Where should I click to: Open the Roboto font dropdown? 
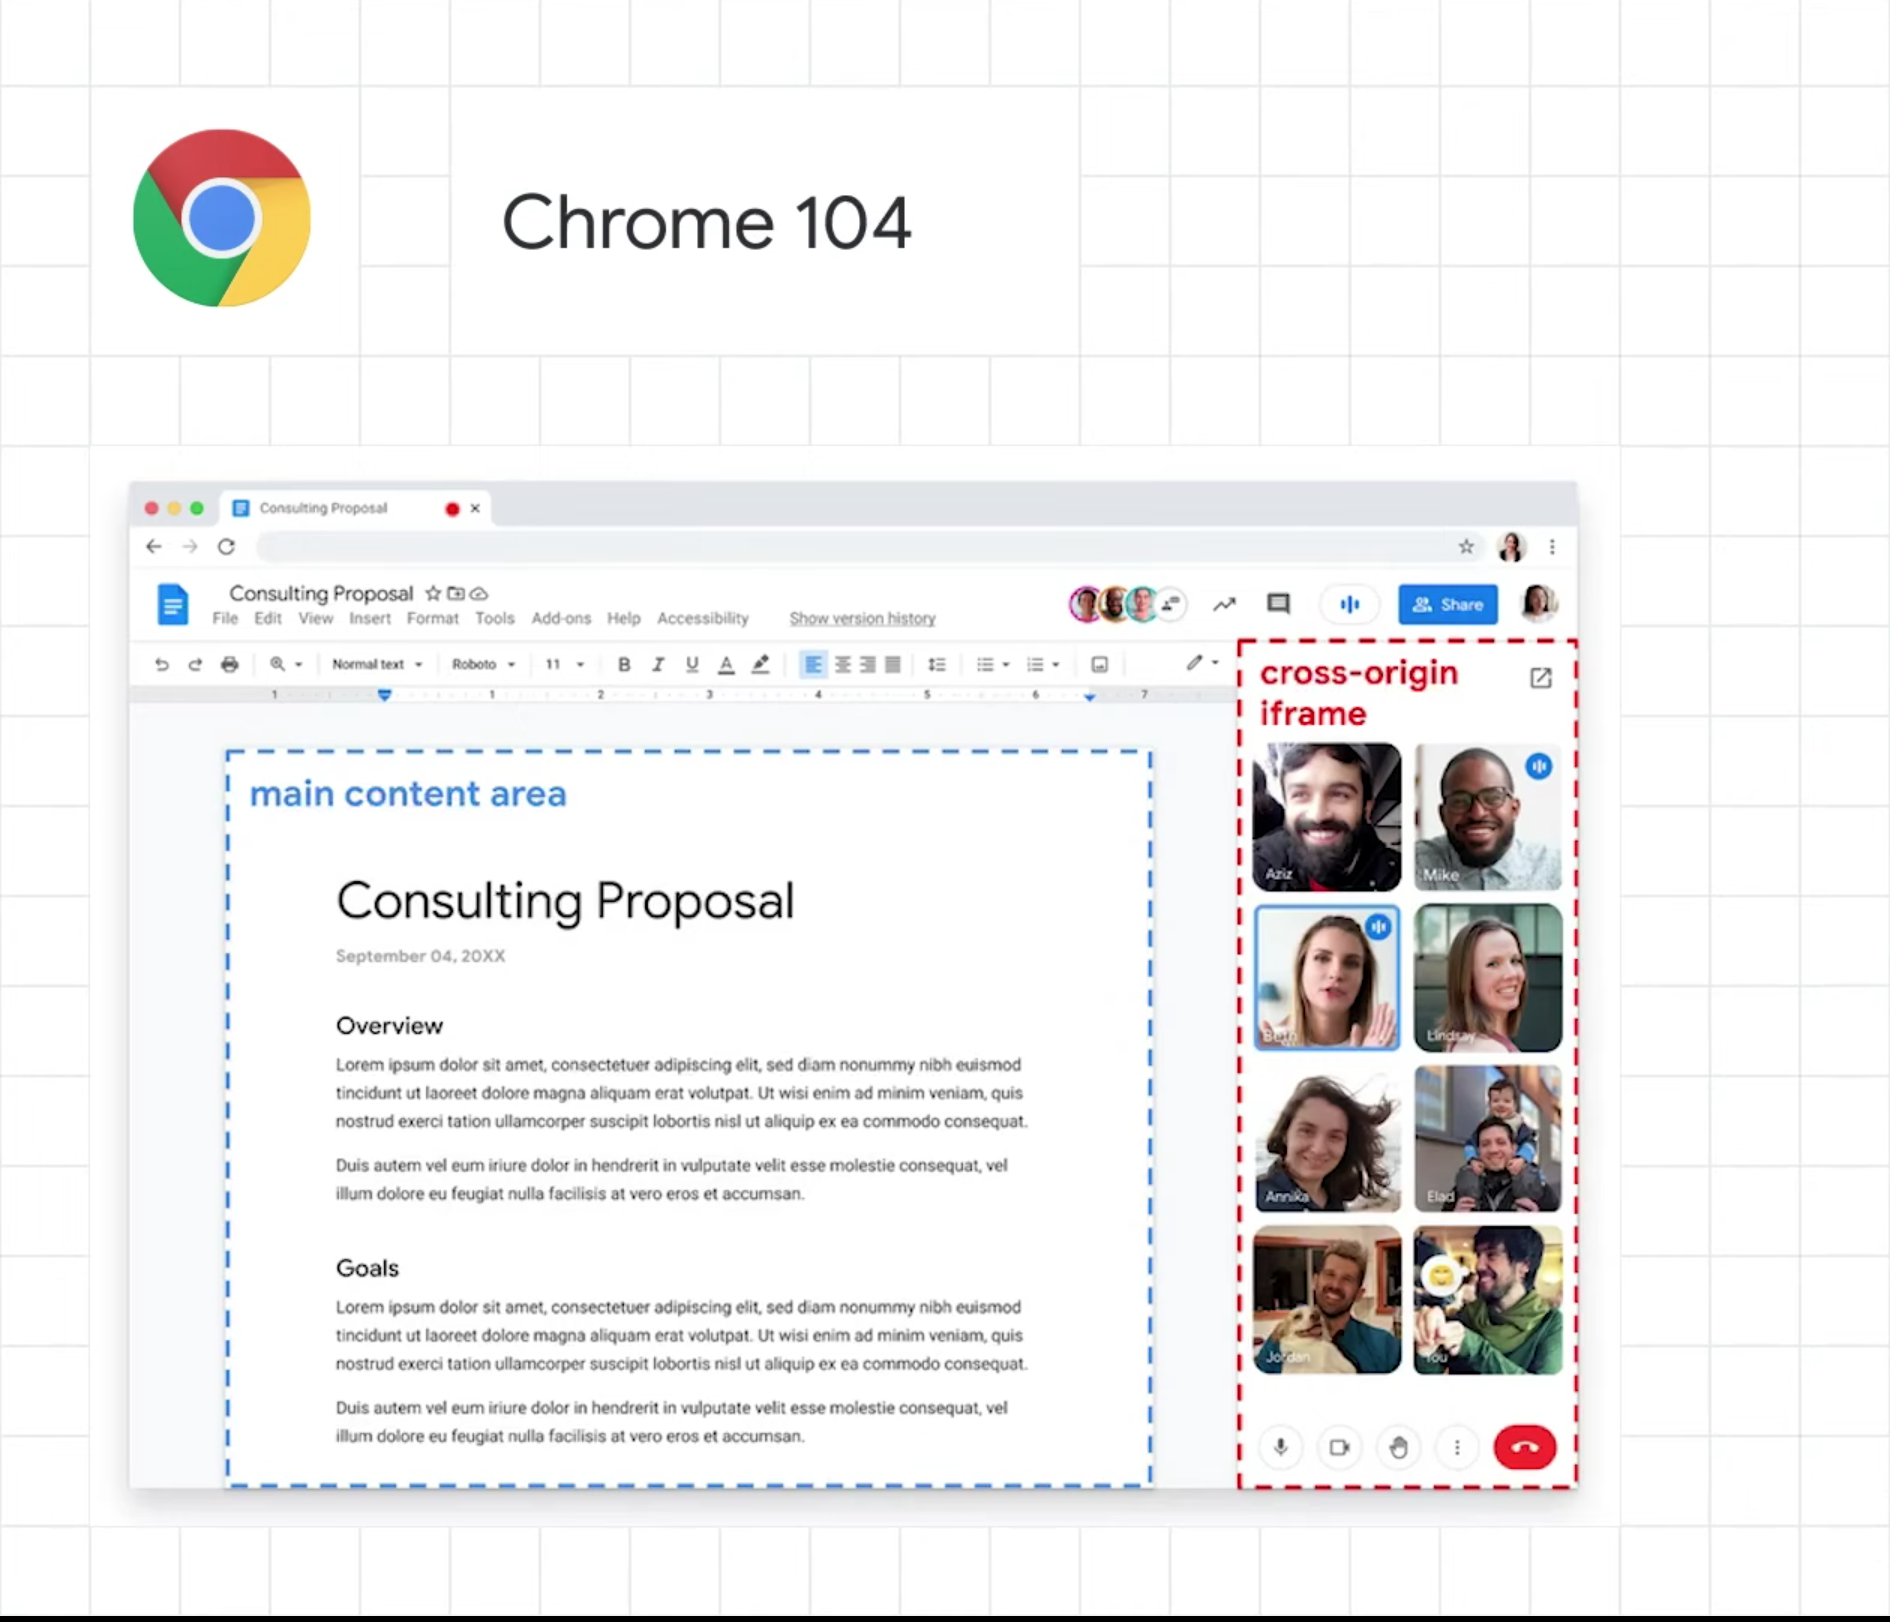tap(483, 664)
